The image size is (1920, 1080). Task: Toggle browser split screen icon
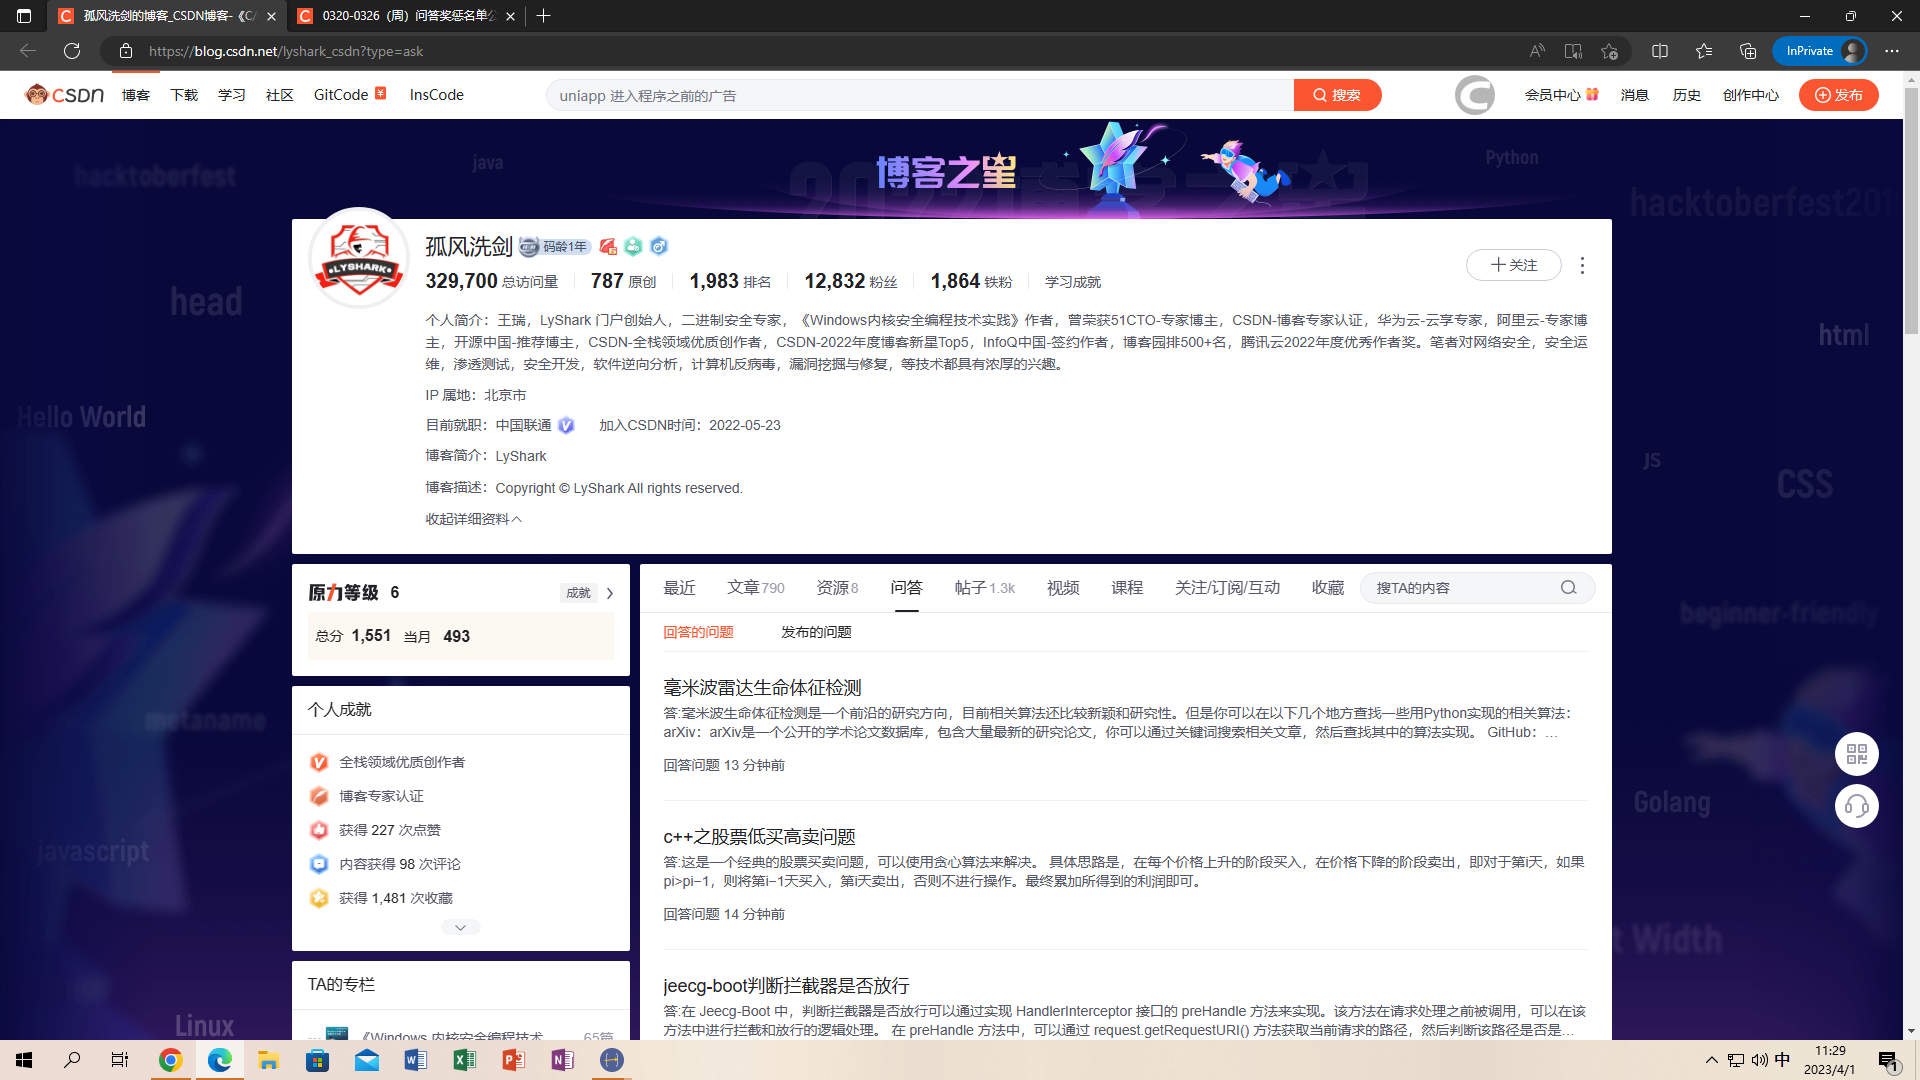coord(1659,51)
